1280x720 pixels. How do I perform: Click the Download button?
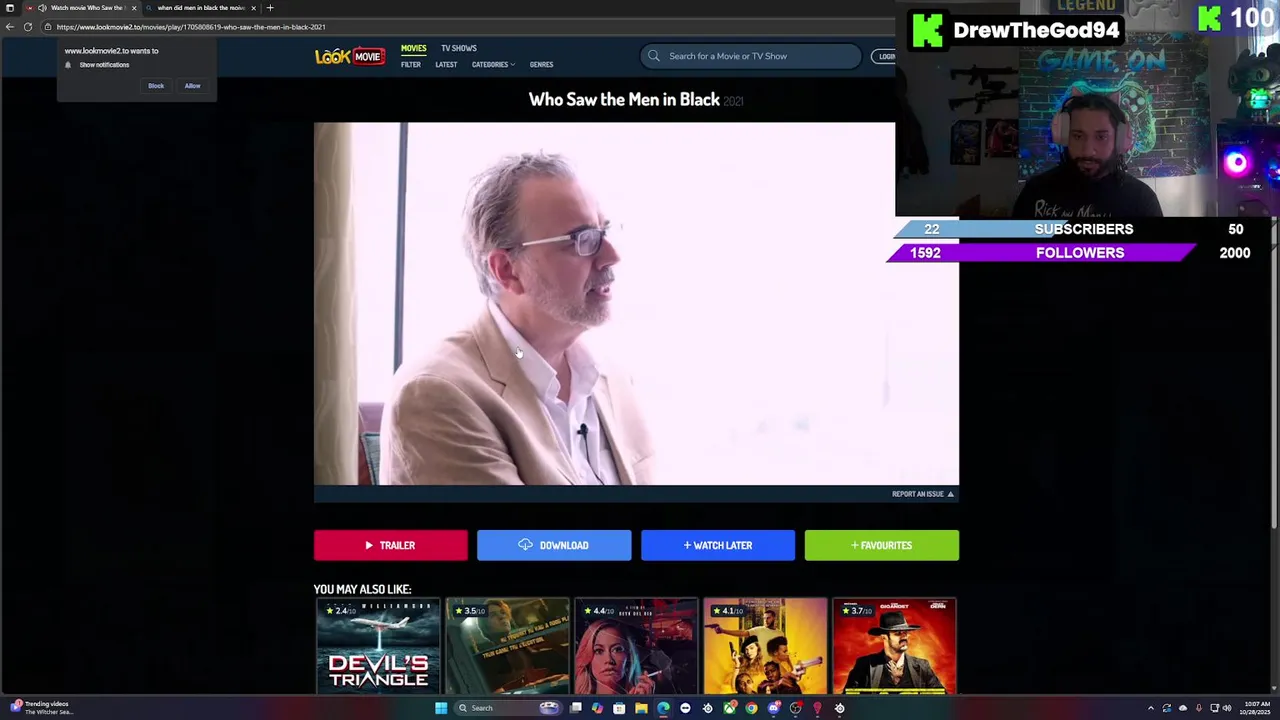pos(554,545)
